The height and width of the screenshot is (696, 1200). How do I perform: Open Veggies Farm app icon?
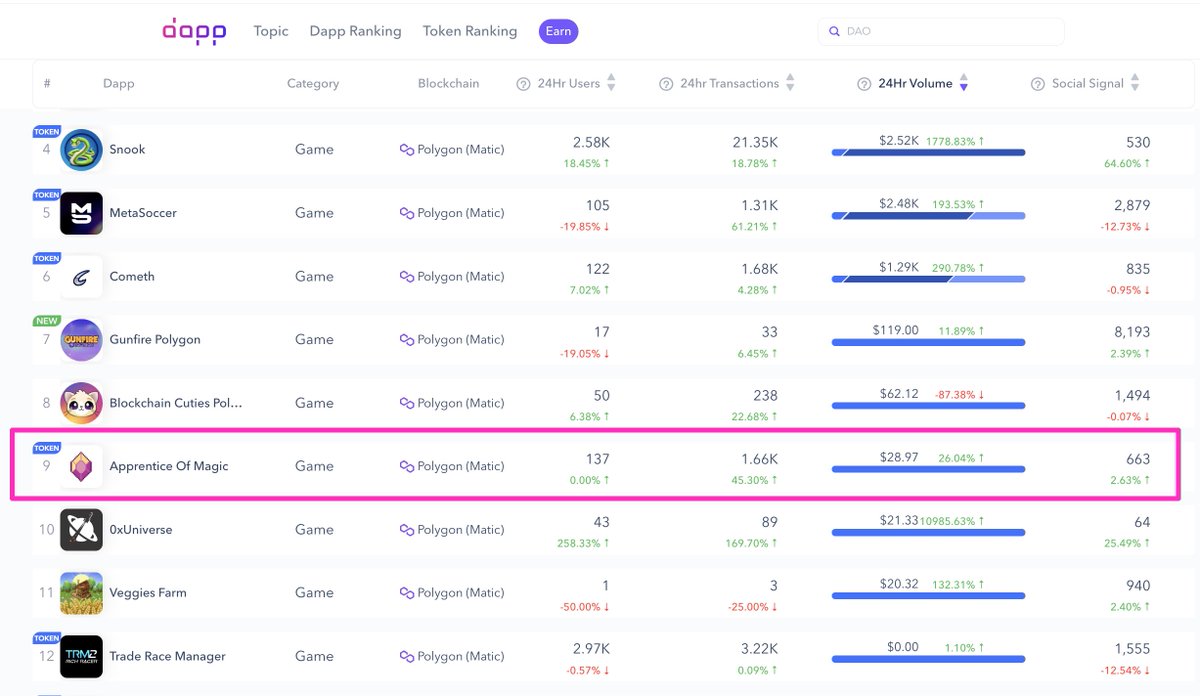81,593
